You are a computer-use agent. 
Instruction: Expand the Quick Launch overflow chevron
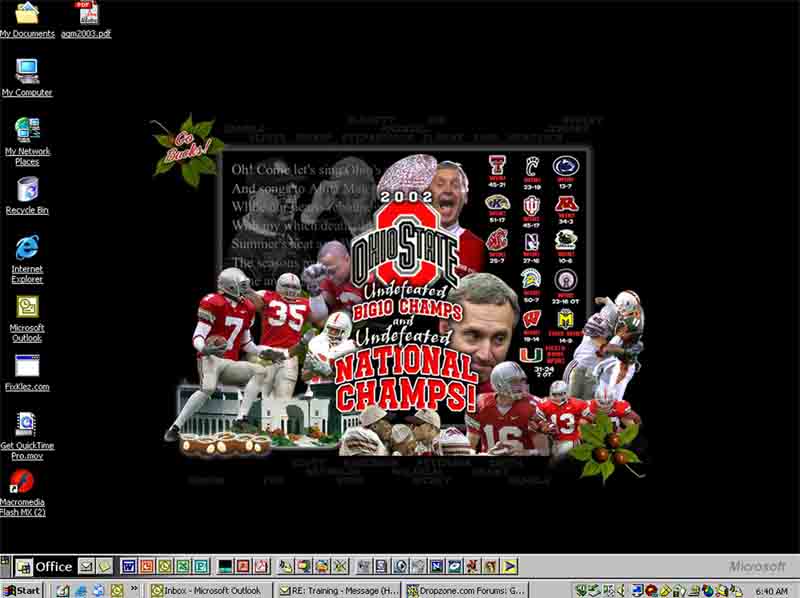point(134,590)
